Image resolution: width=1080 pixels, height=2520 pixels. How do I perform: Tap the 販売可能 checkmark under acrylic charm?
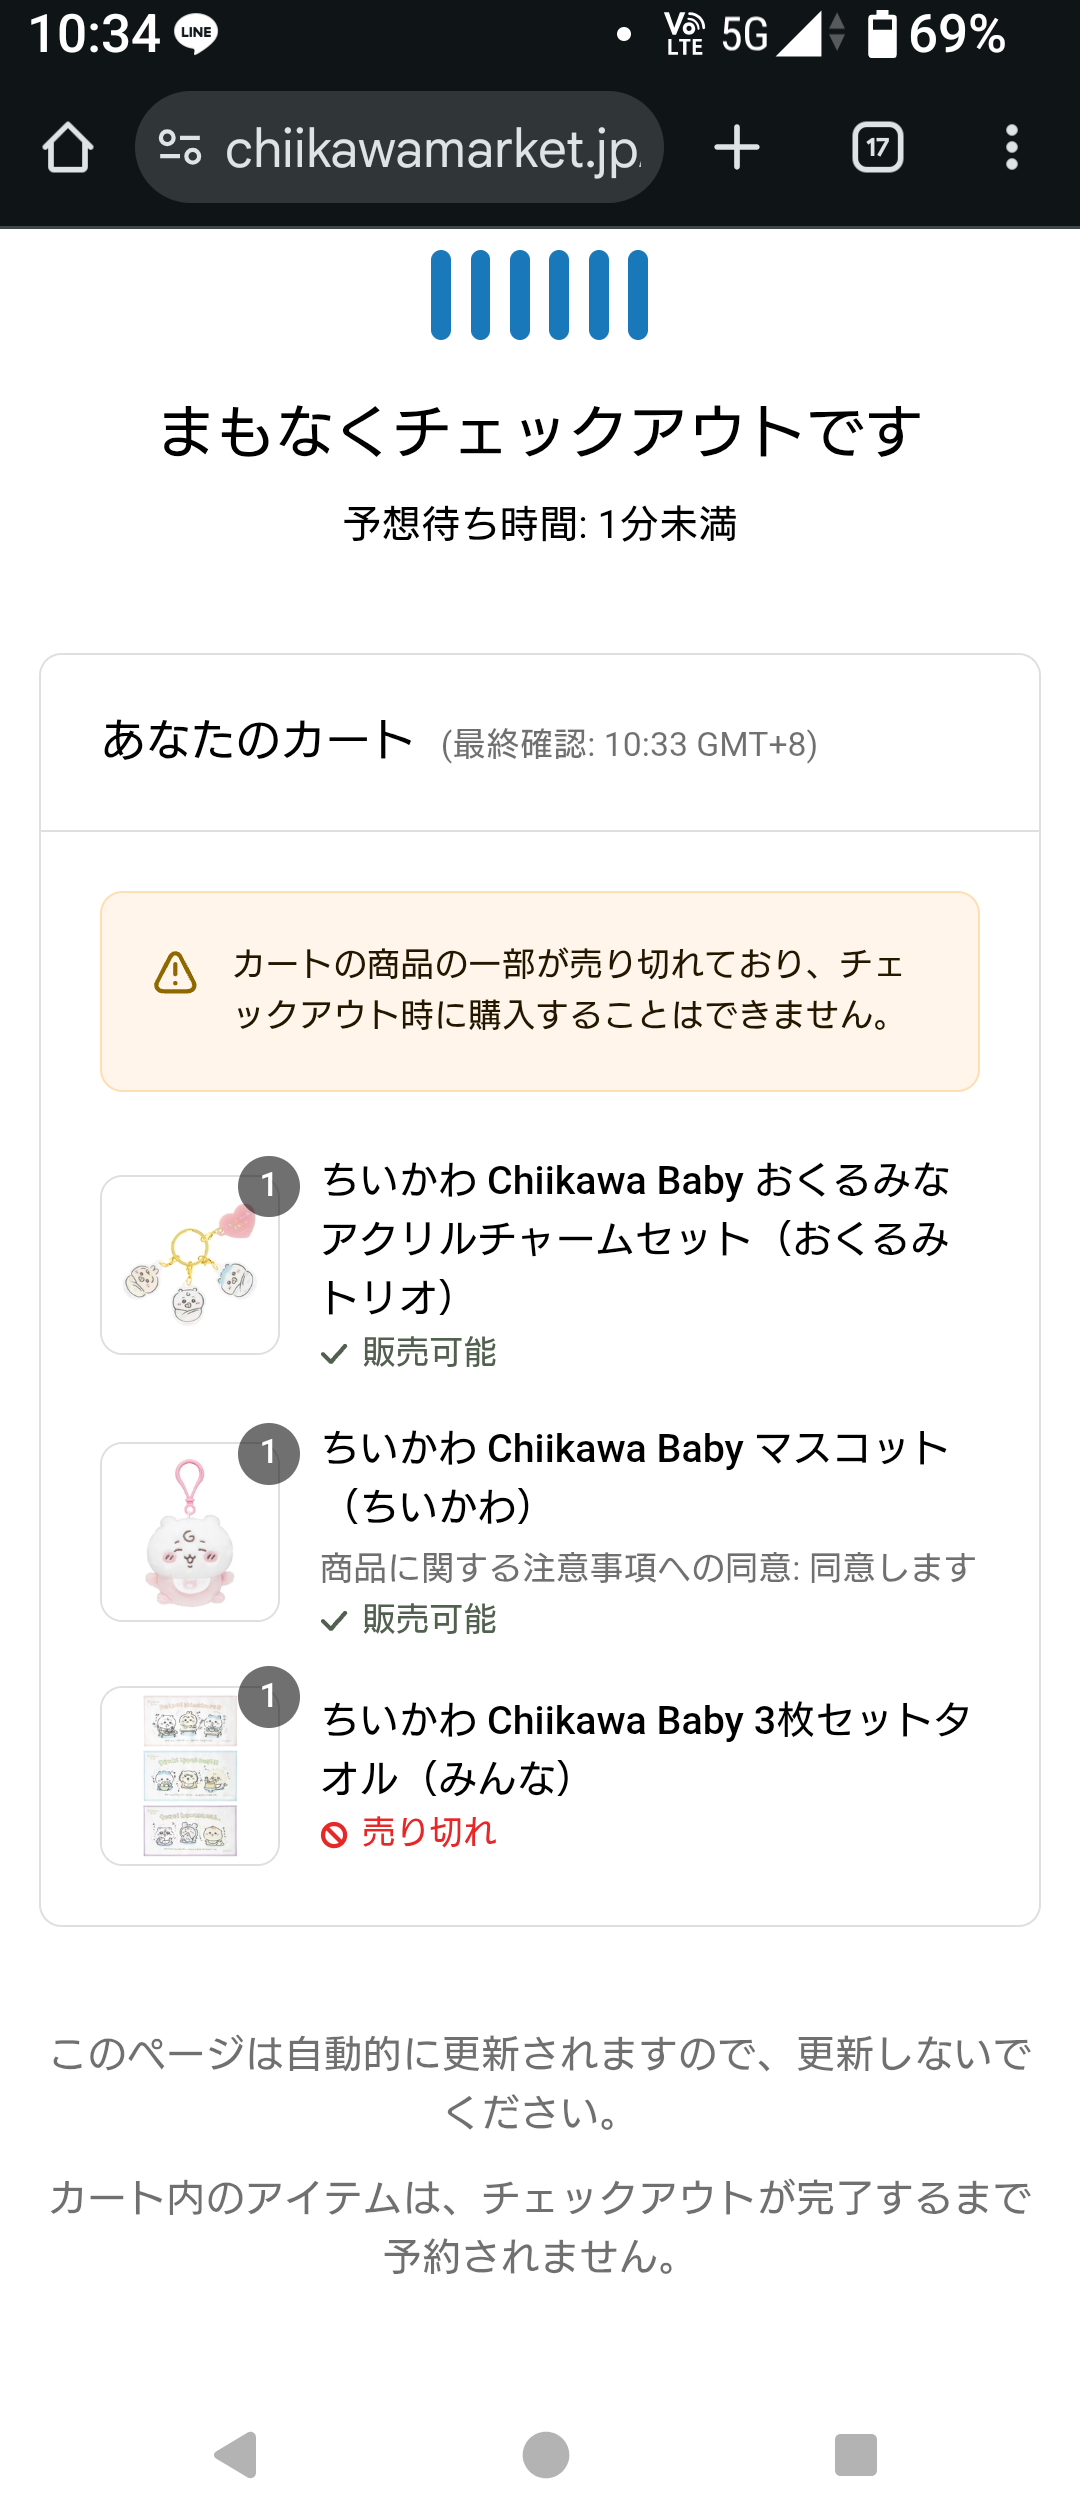pos(334,1354)
